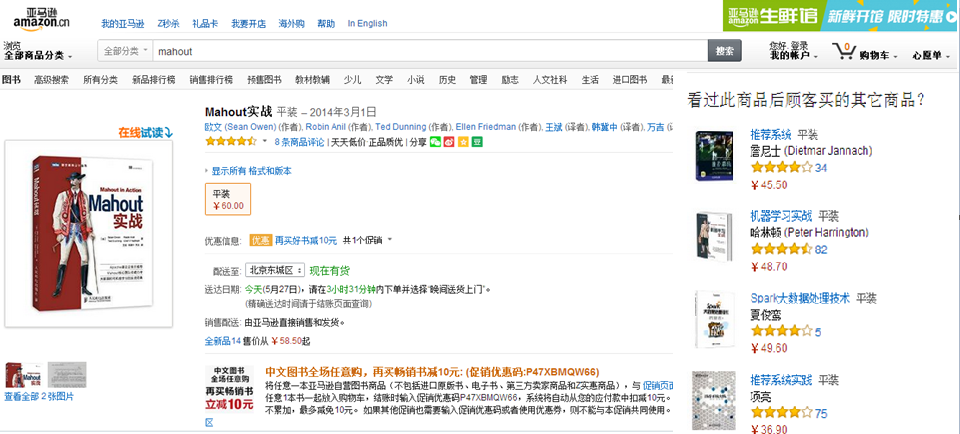Click the Amazon.cn logo
This screenshot has height=434, width=960.
click(x=41, y=19)
